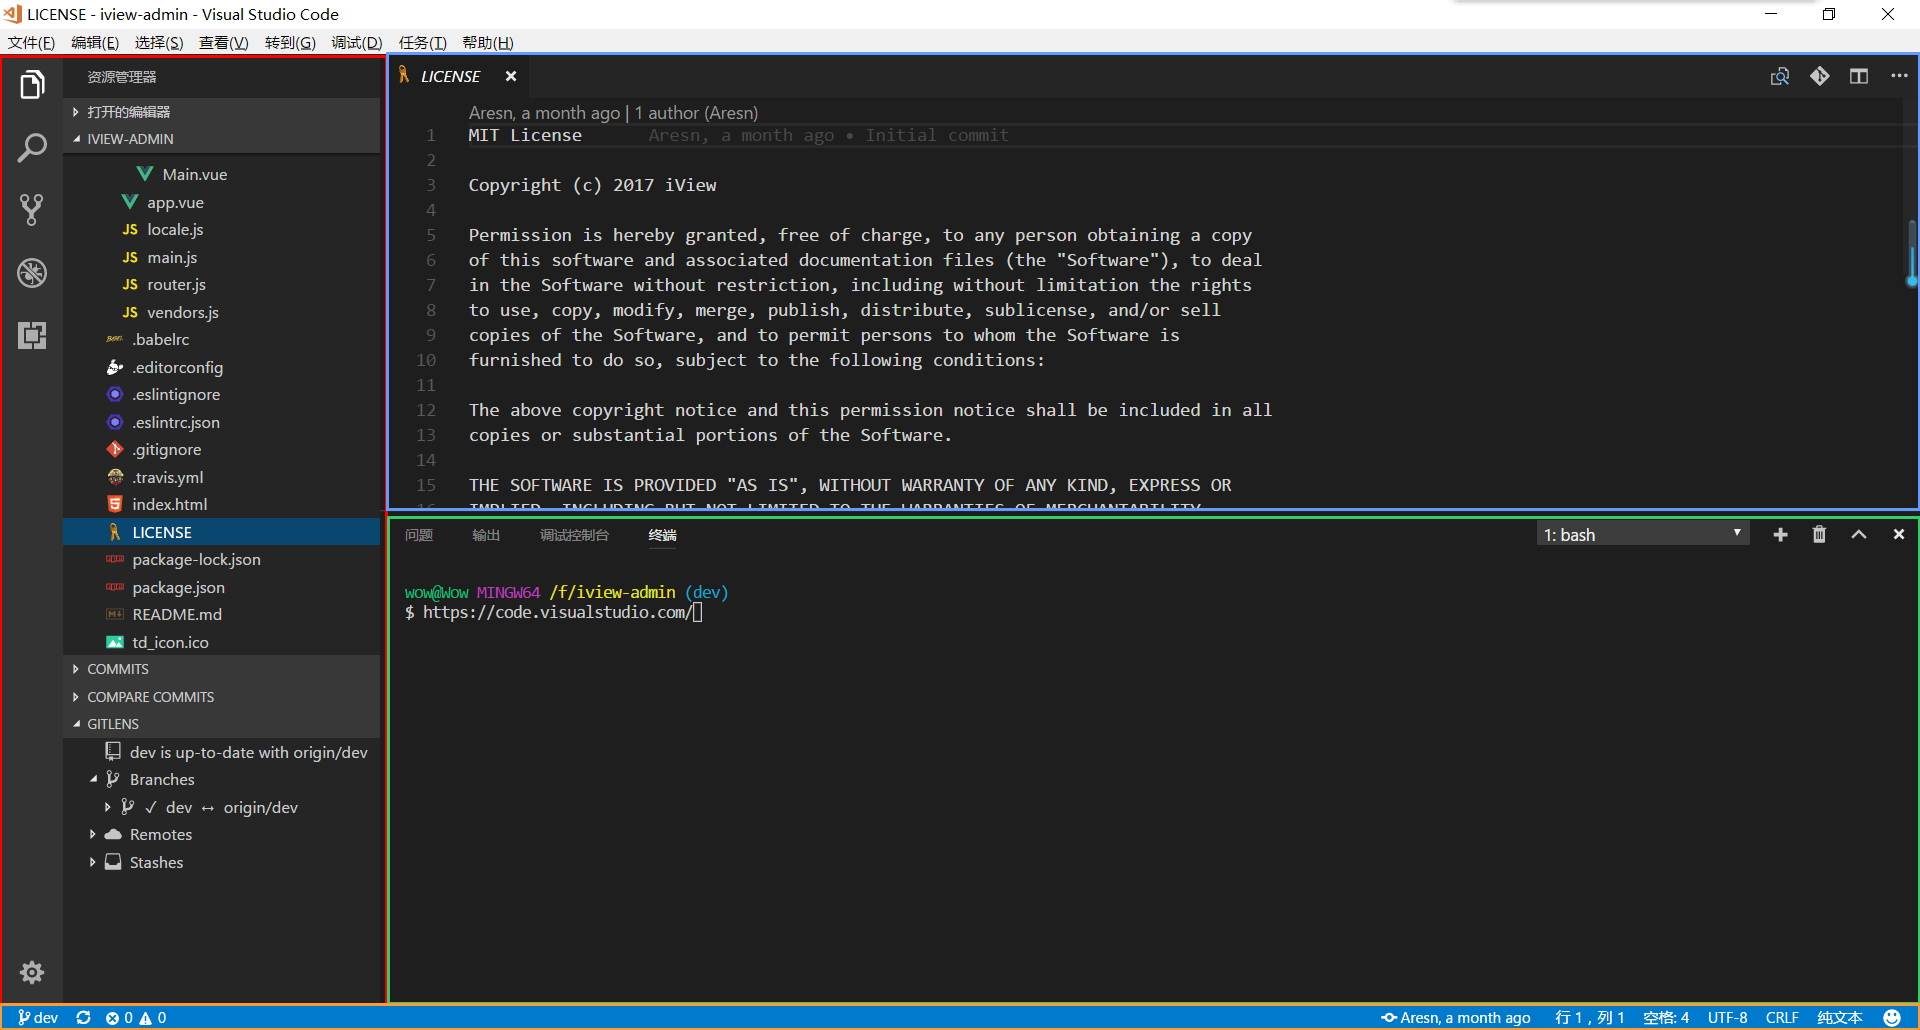The image size is (1920, 1030).
Task: Change encoding via UTF-8
Action: click(x=1728, y=1017)
